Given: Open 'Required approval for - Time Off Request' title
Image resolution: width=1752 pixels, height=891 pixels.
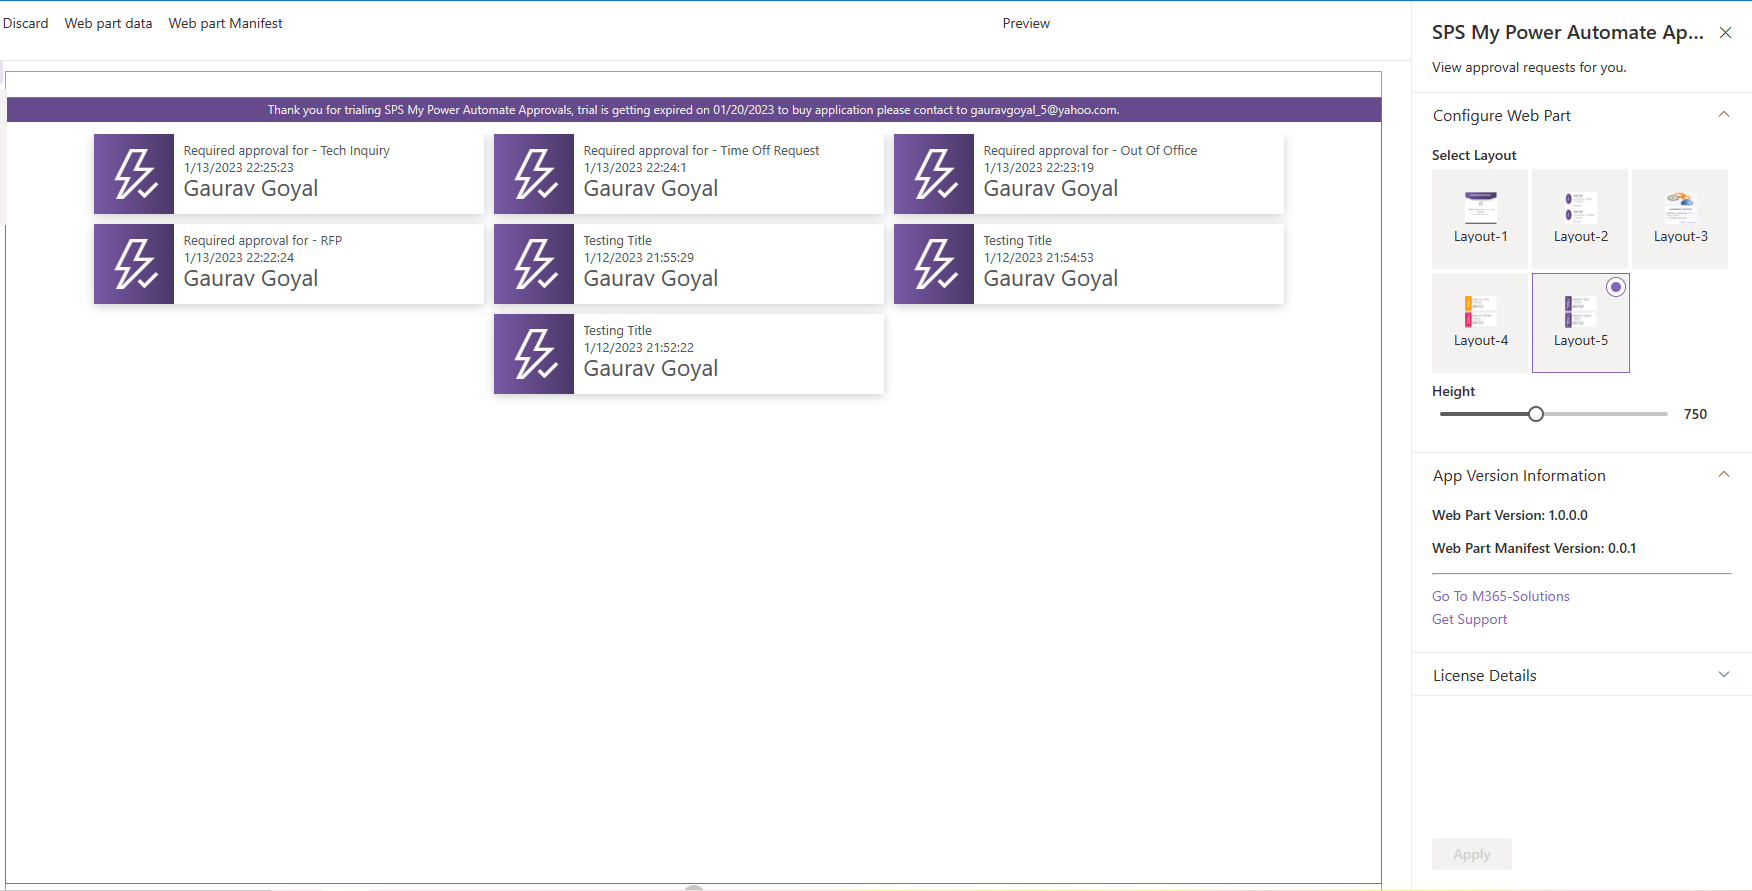Looking at the screenshot, I should [701, 151].
